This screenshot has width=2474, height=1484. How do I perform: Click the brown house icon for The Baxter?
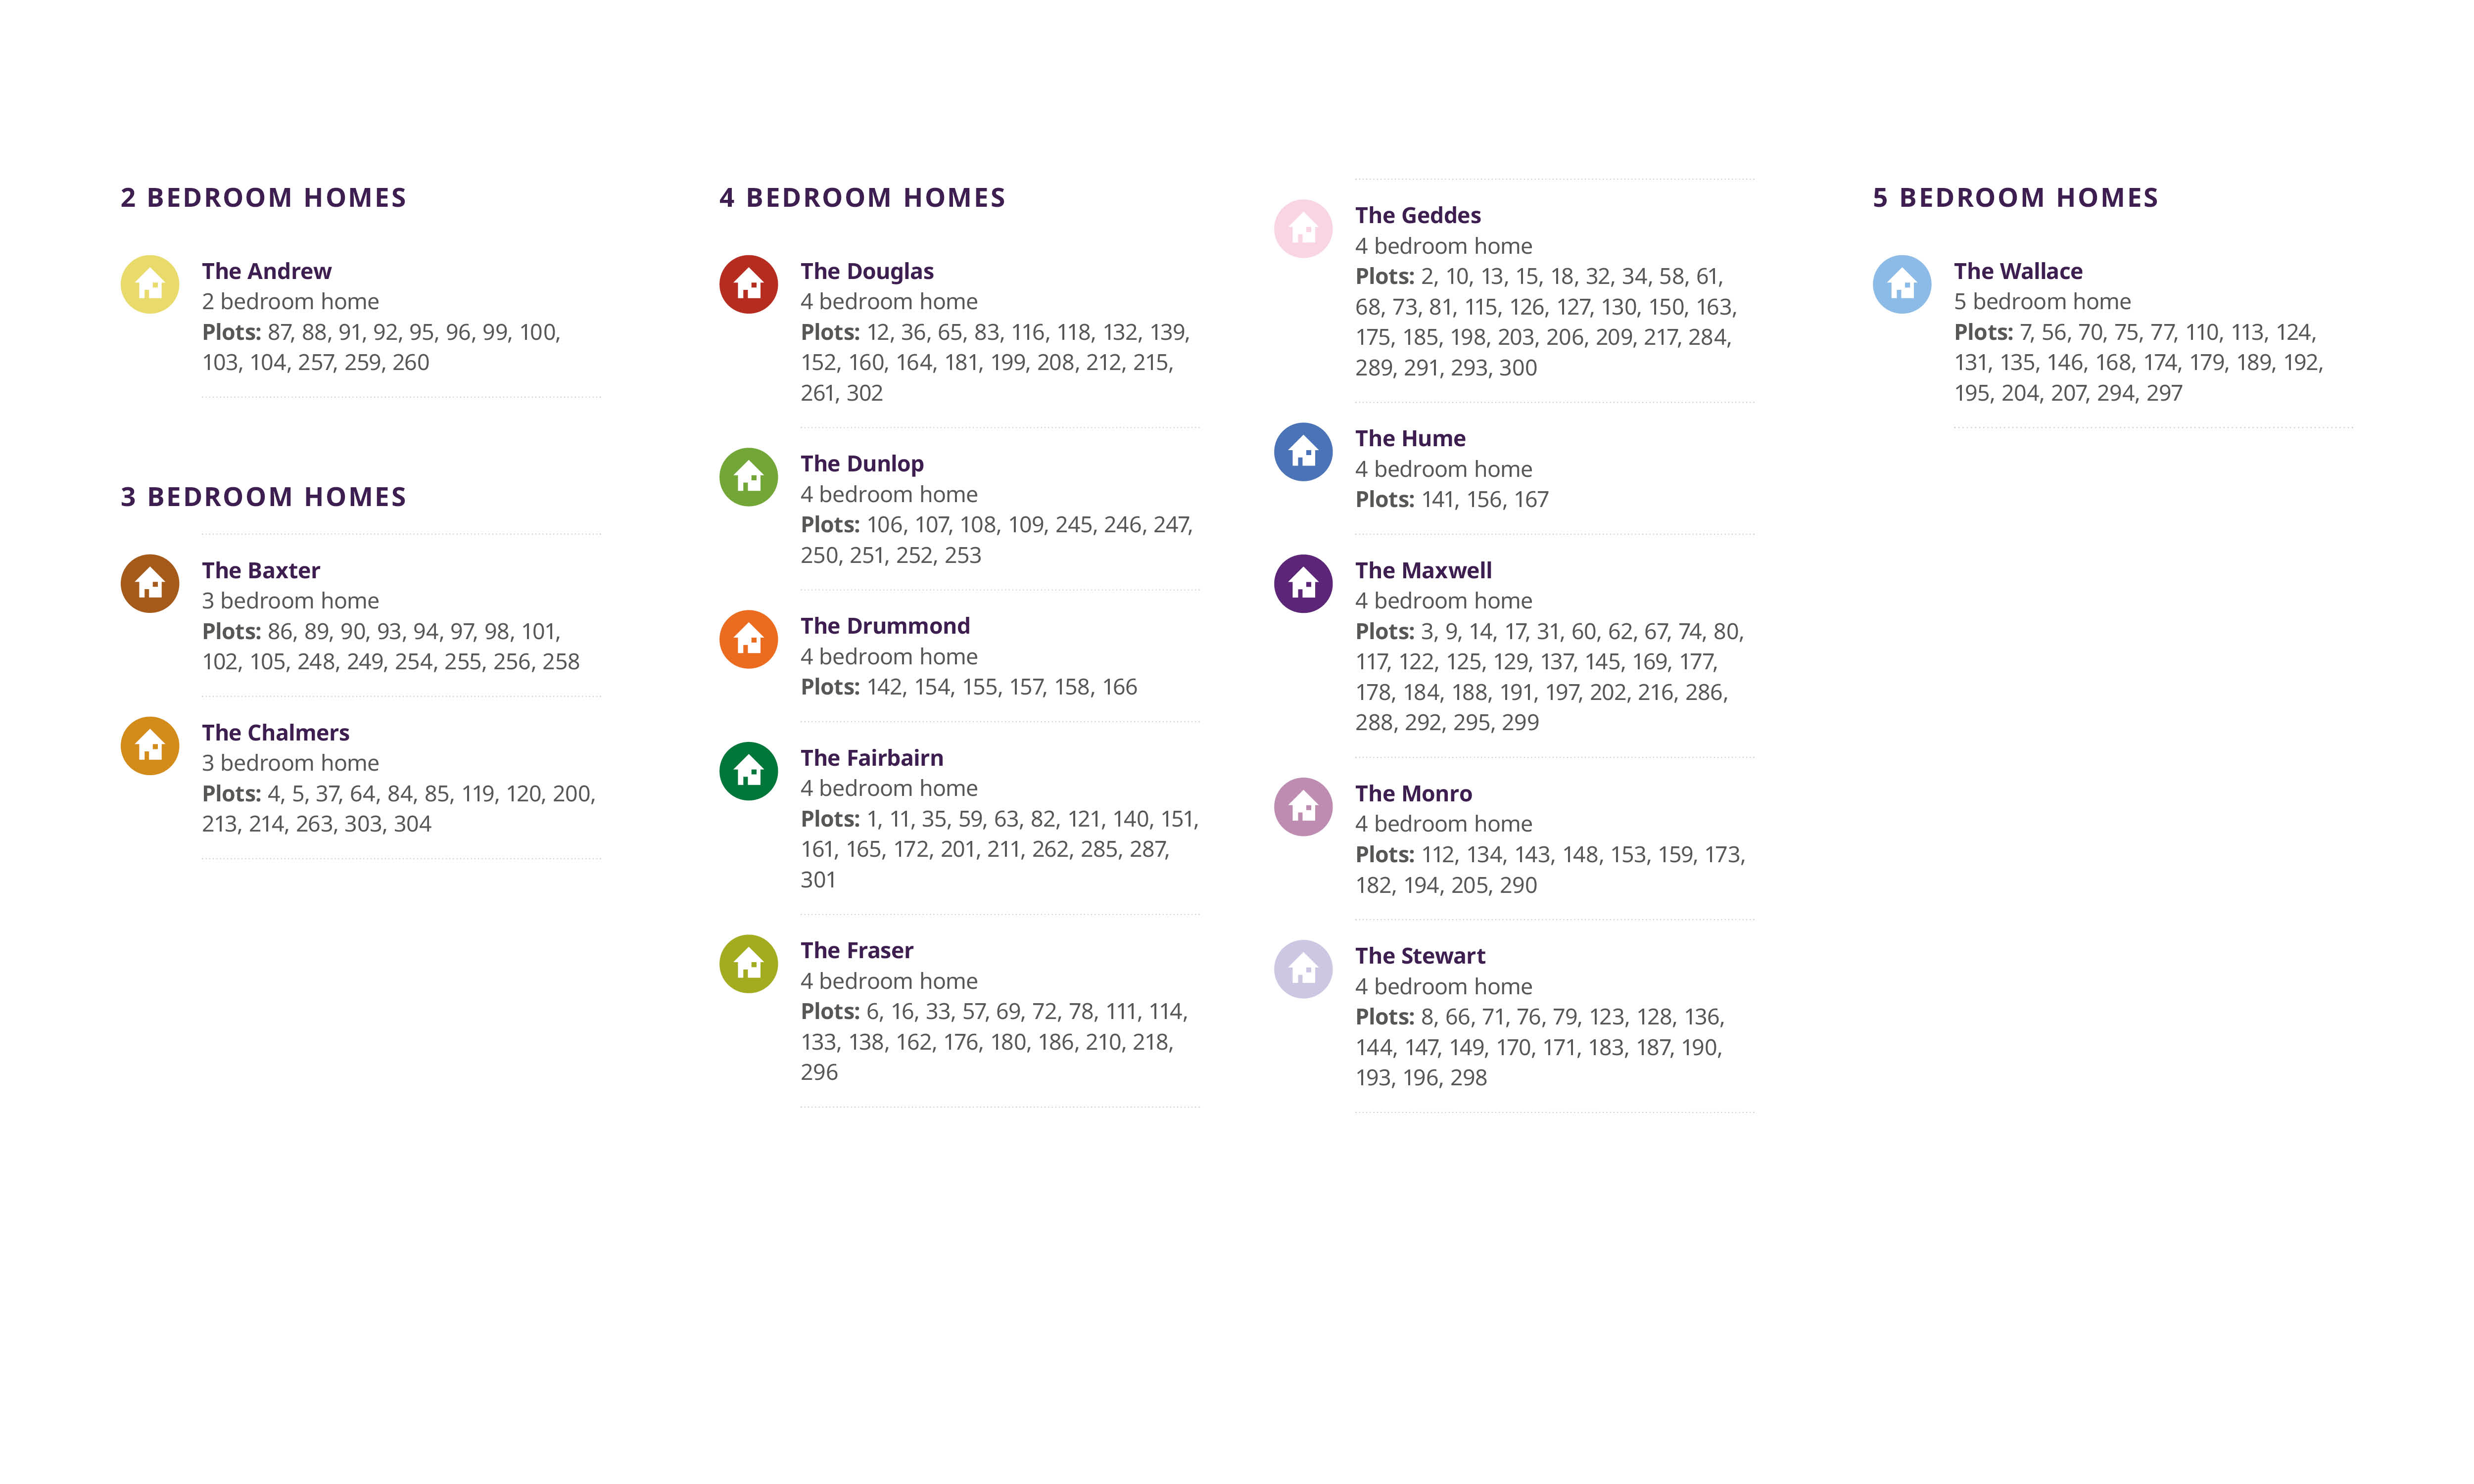click(x=150, y=583)
